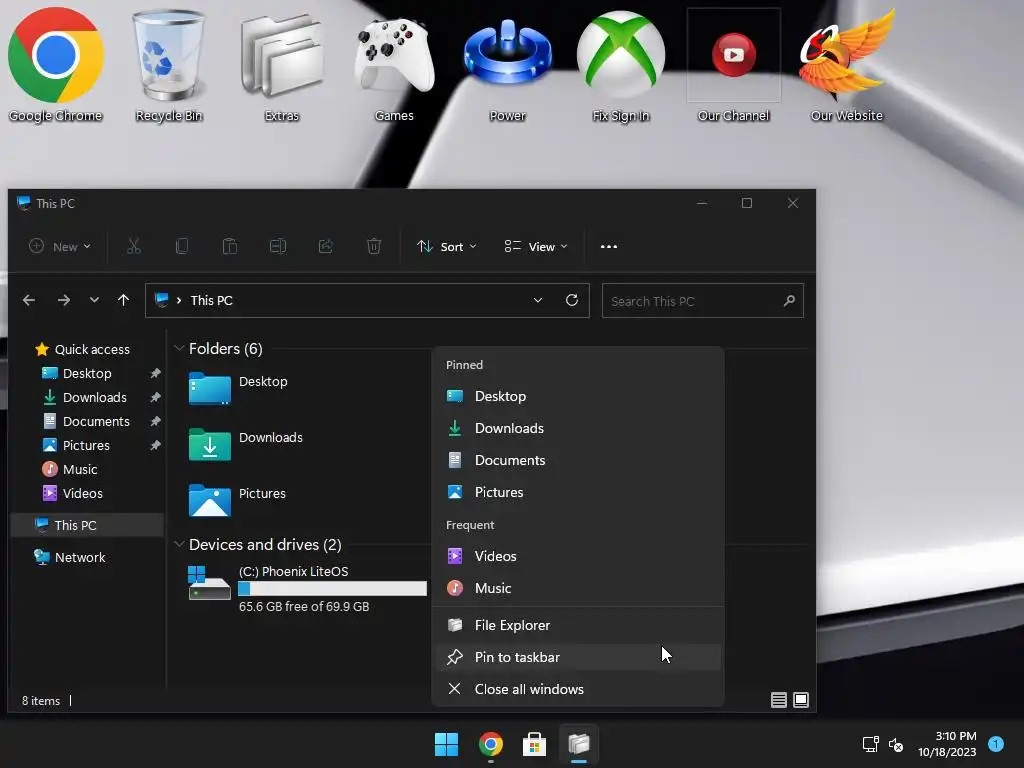Screen dimensions: 1024x768
Task: Open the New dropdown menu
Action: pos(60,246)
